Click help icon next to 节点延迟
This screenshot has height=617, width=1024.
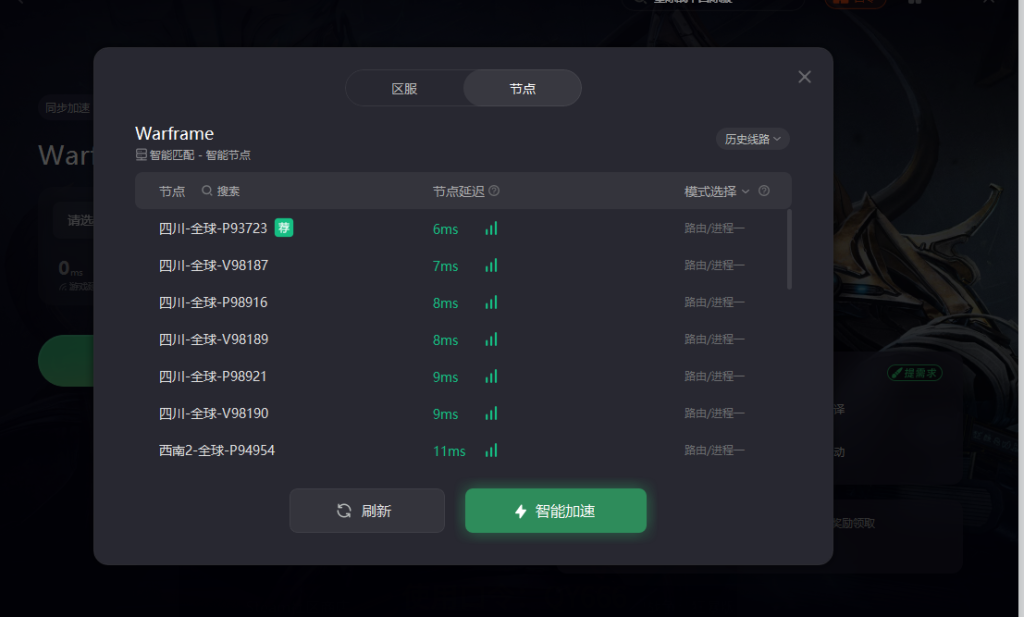(x=494, y=191)
